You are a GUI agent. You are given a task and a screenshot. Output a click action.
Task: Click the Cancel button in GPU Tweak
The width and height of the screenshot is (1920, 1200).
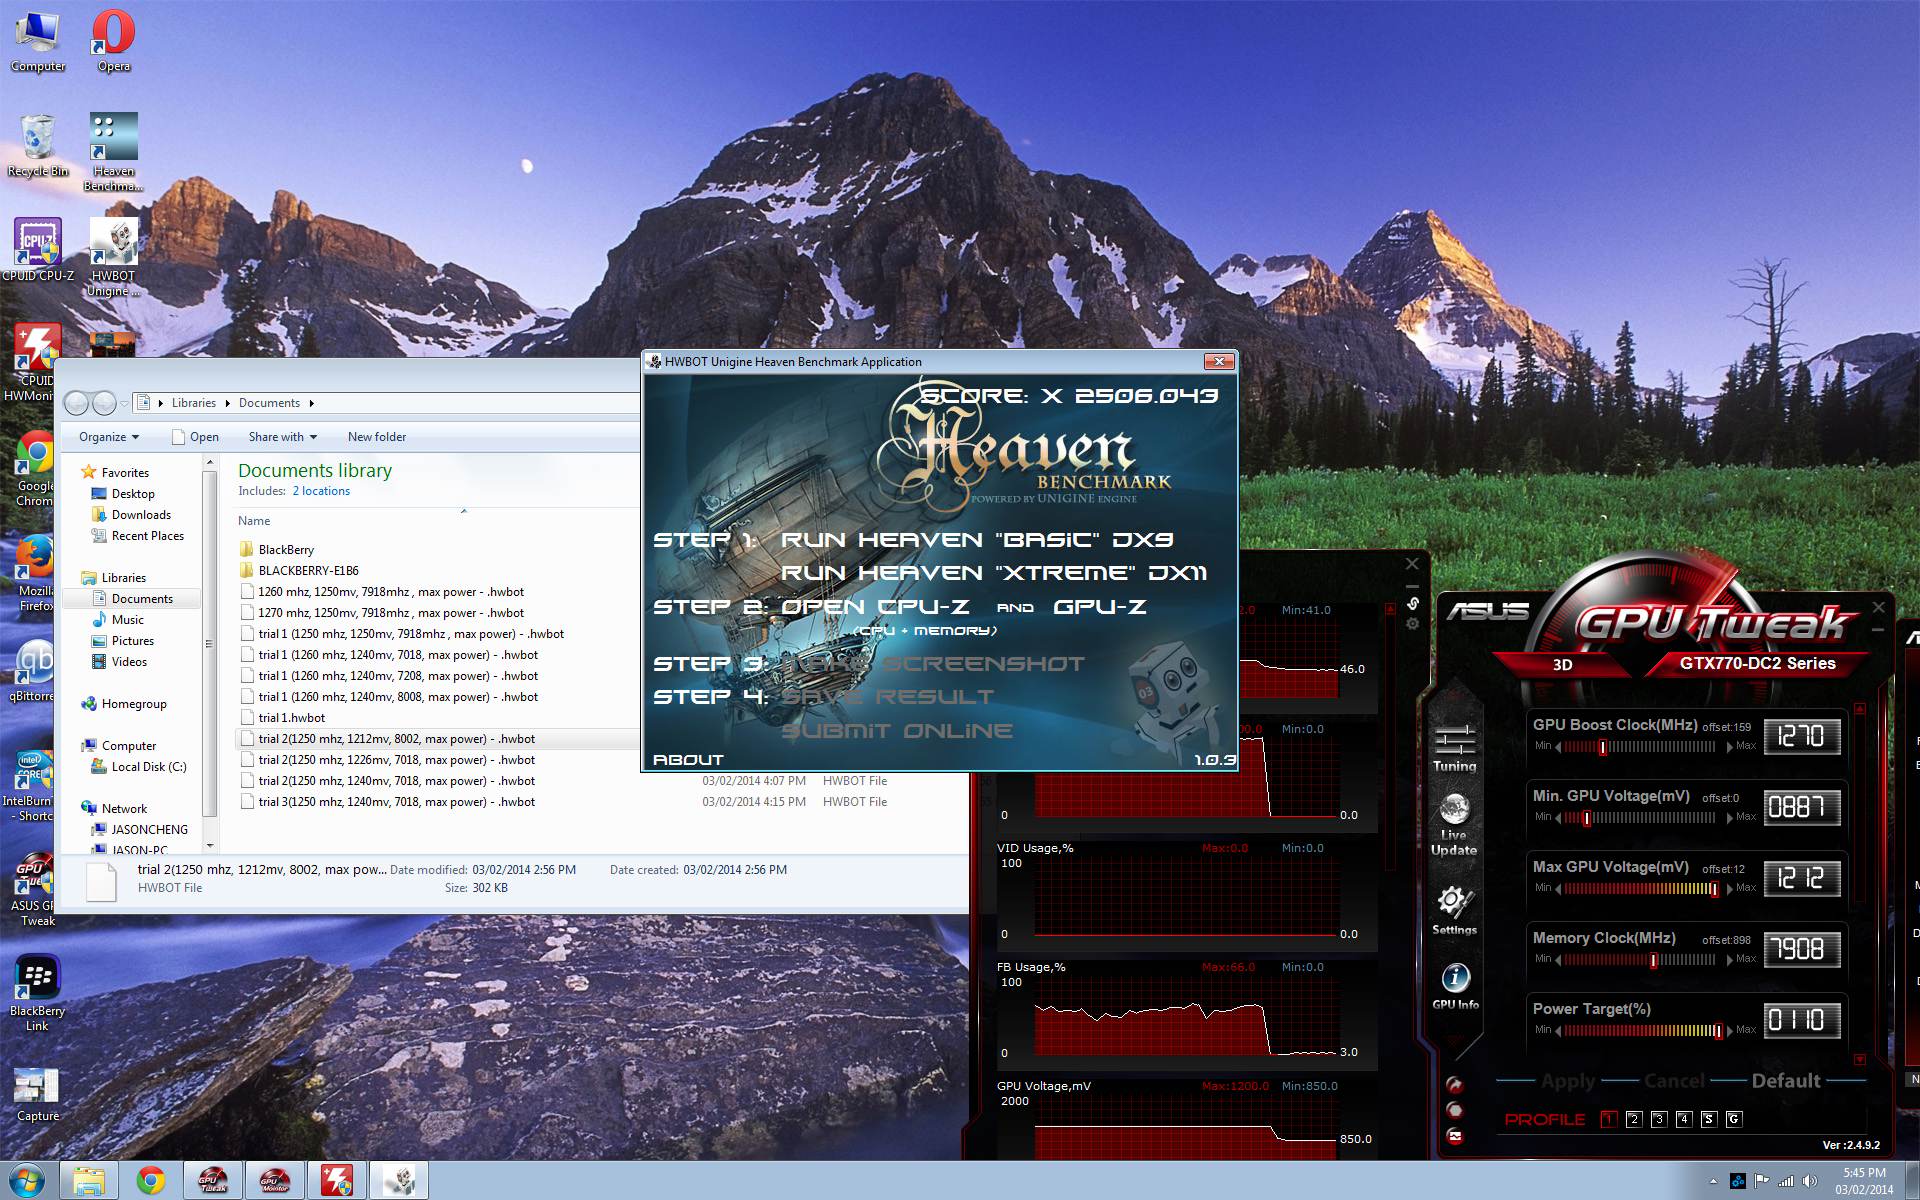click(x=1674, y=1081)
